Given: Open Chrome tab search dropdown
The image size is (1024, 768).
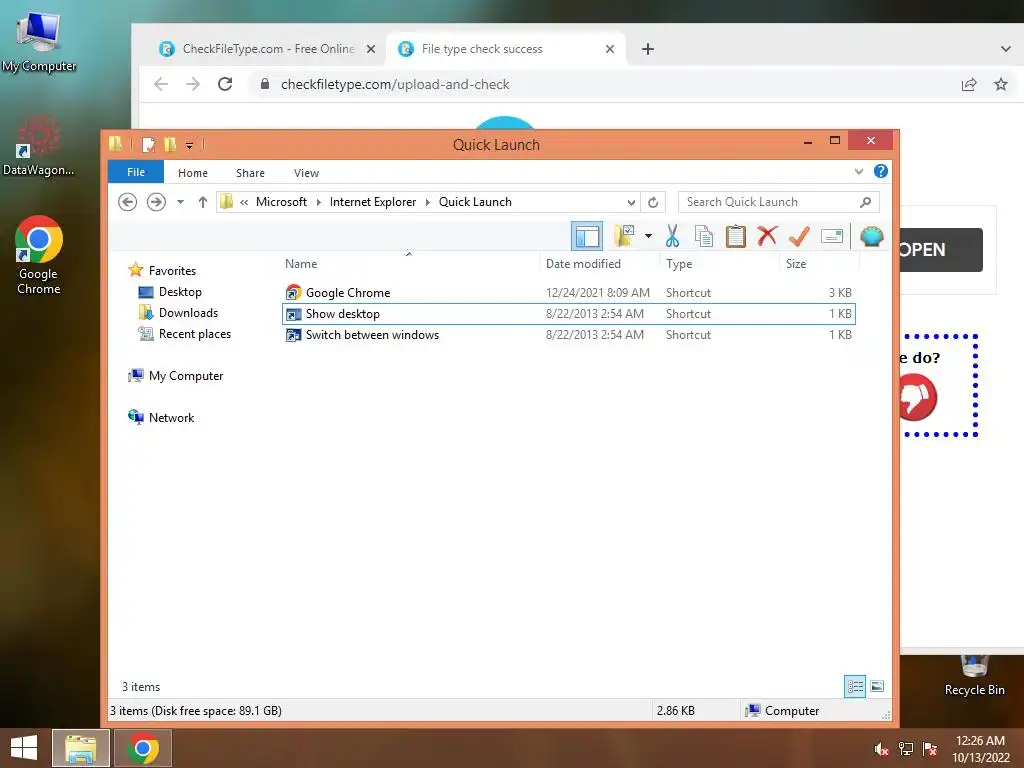Looking at the screenshot, I should [1005, 49].
